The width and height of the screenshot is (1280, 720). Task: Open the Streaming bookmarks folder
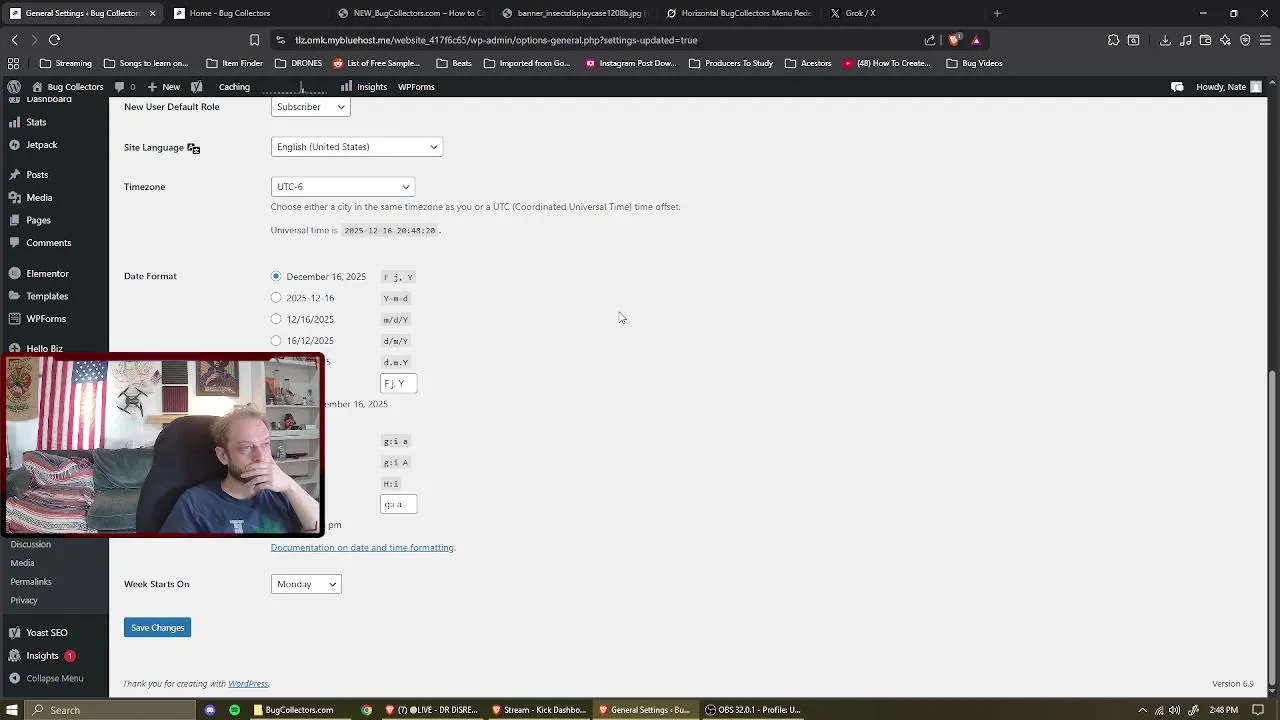[65, 63]
